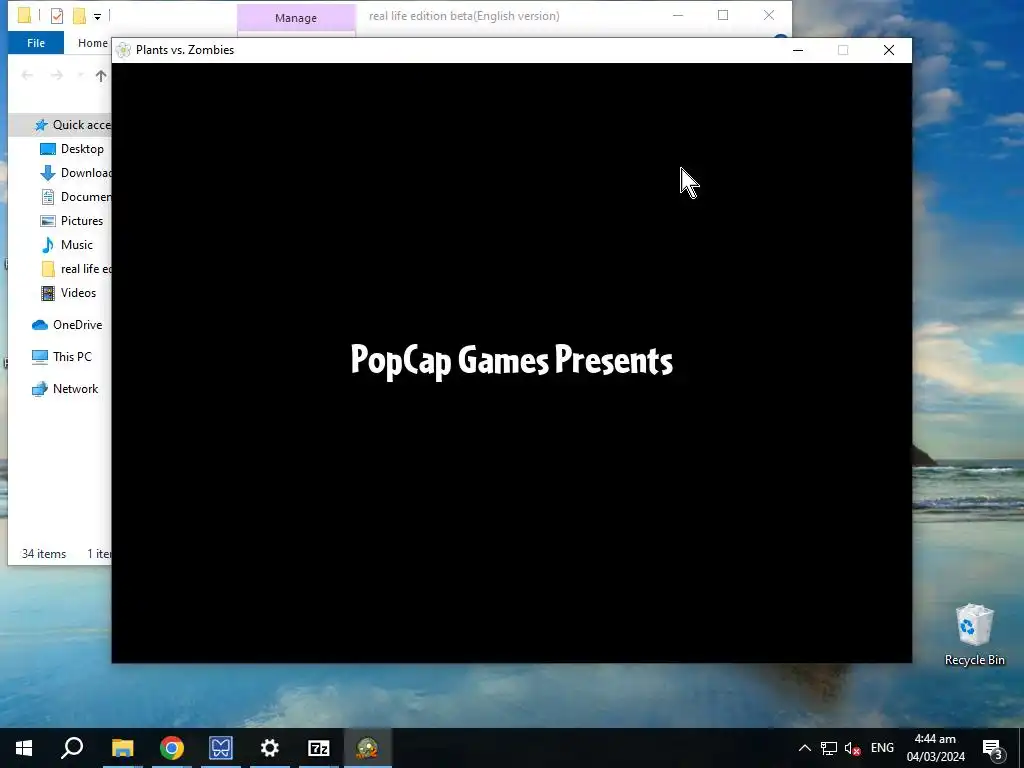Click the Downloads arrow icon in the sidebar

pyautogui.click(x=48, y=173)
